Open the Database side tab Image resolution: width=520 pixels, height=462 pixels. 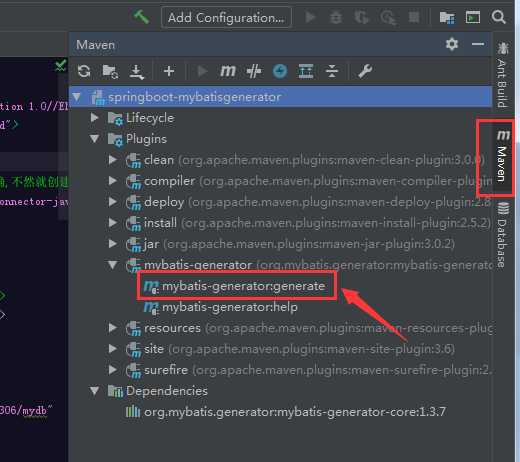tap(502, 234)
